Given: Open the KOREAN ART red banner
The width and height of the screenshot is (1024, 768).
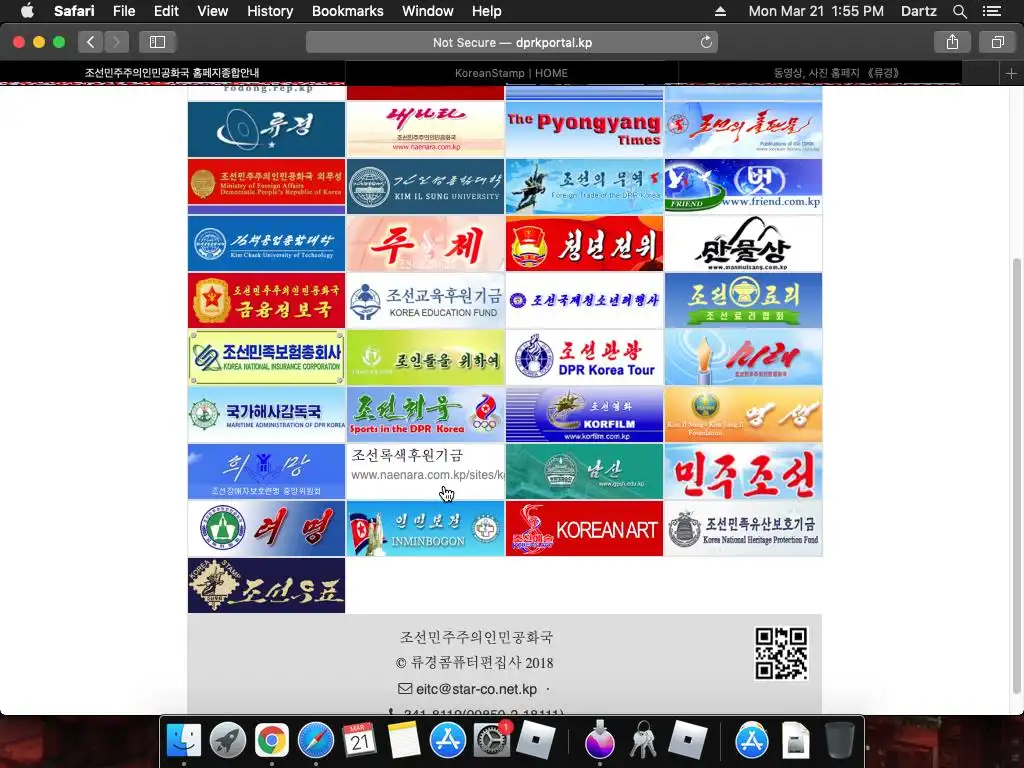Looking at the screenshot, I should coord(584,528).
